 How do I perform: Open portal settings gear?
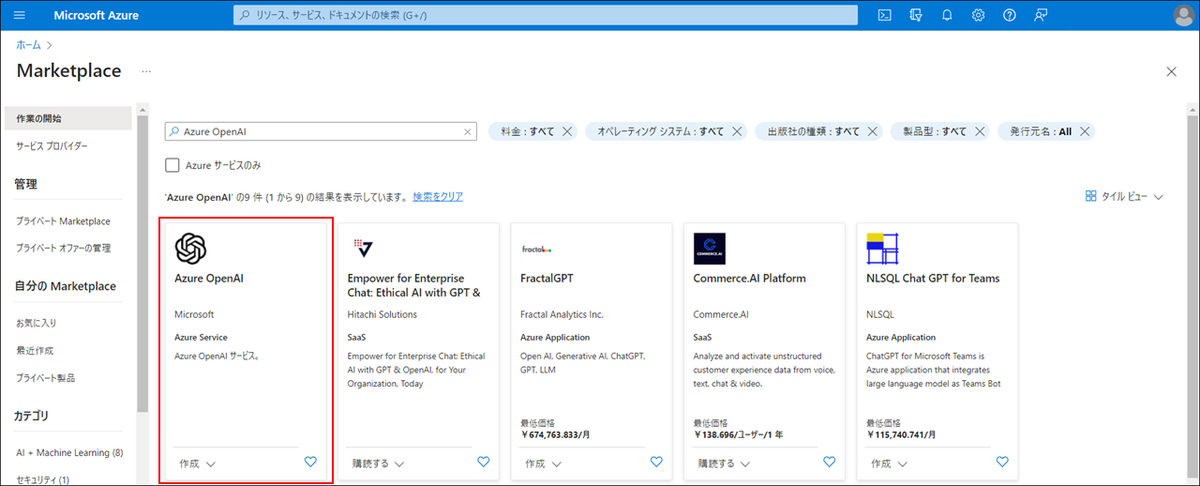click(x=978, y=15)
